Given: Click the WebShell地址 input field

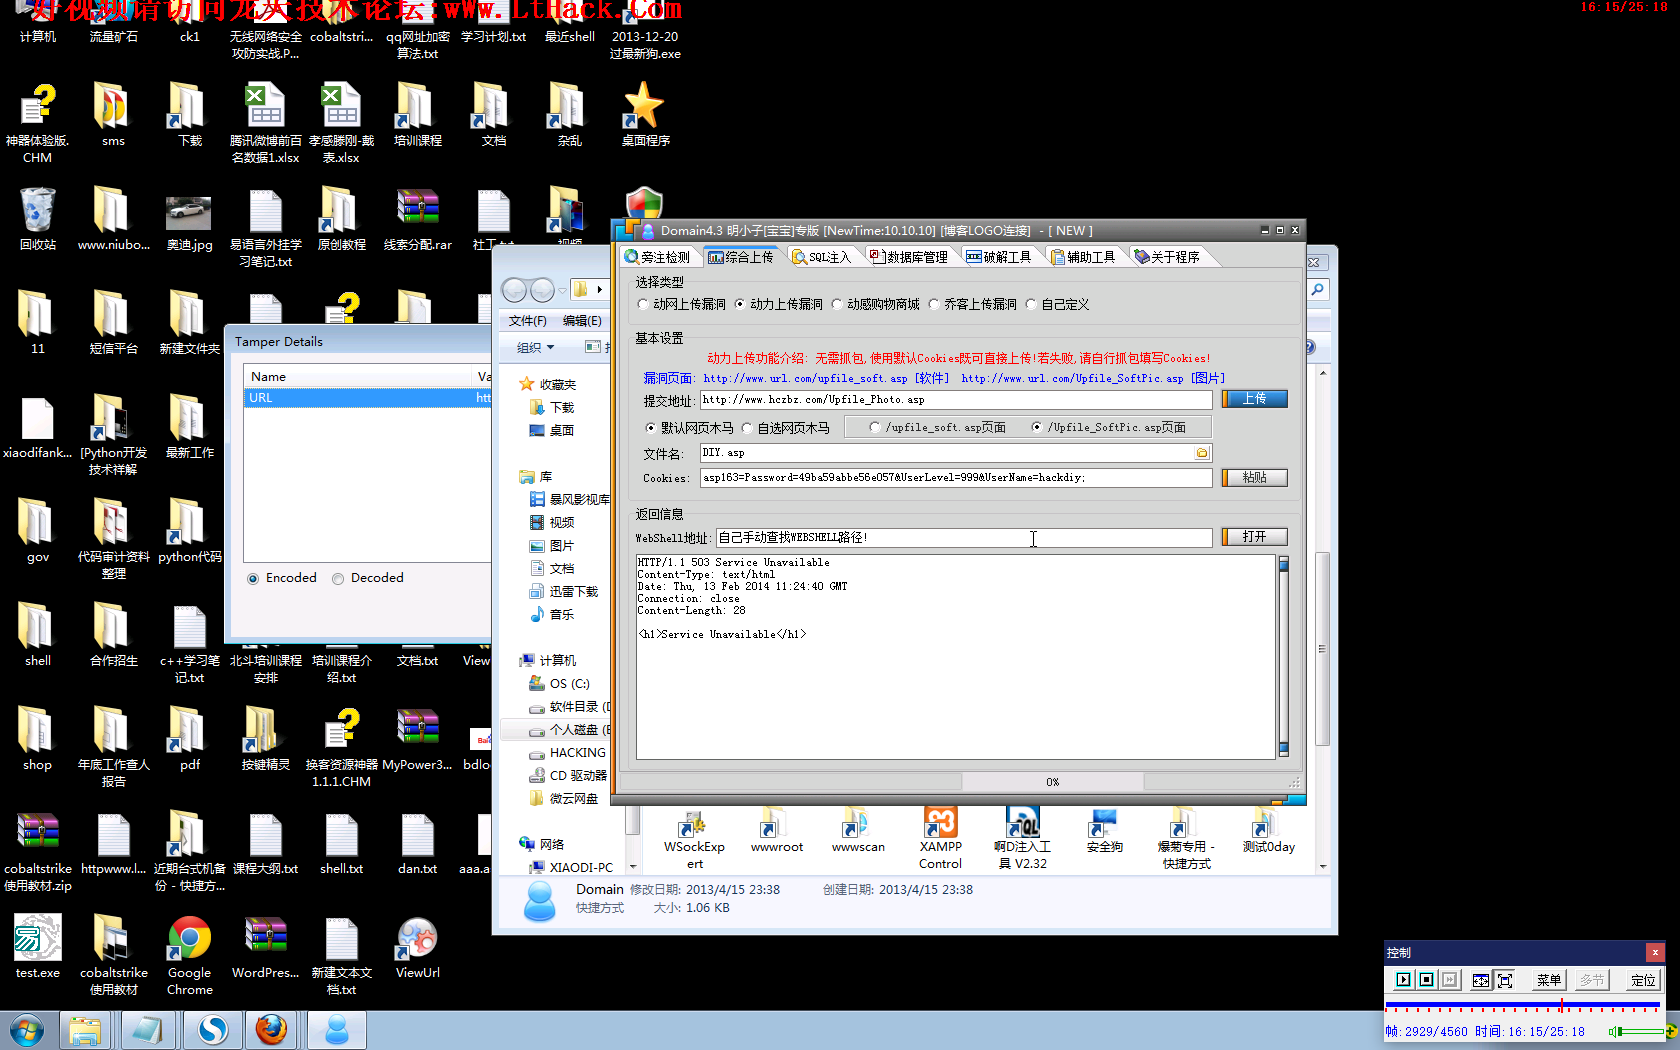Looking at the screenshot, I should (x=964, y=538).
